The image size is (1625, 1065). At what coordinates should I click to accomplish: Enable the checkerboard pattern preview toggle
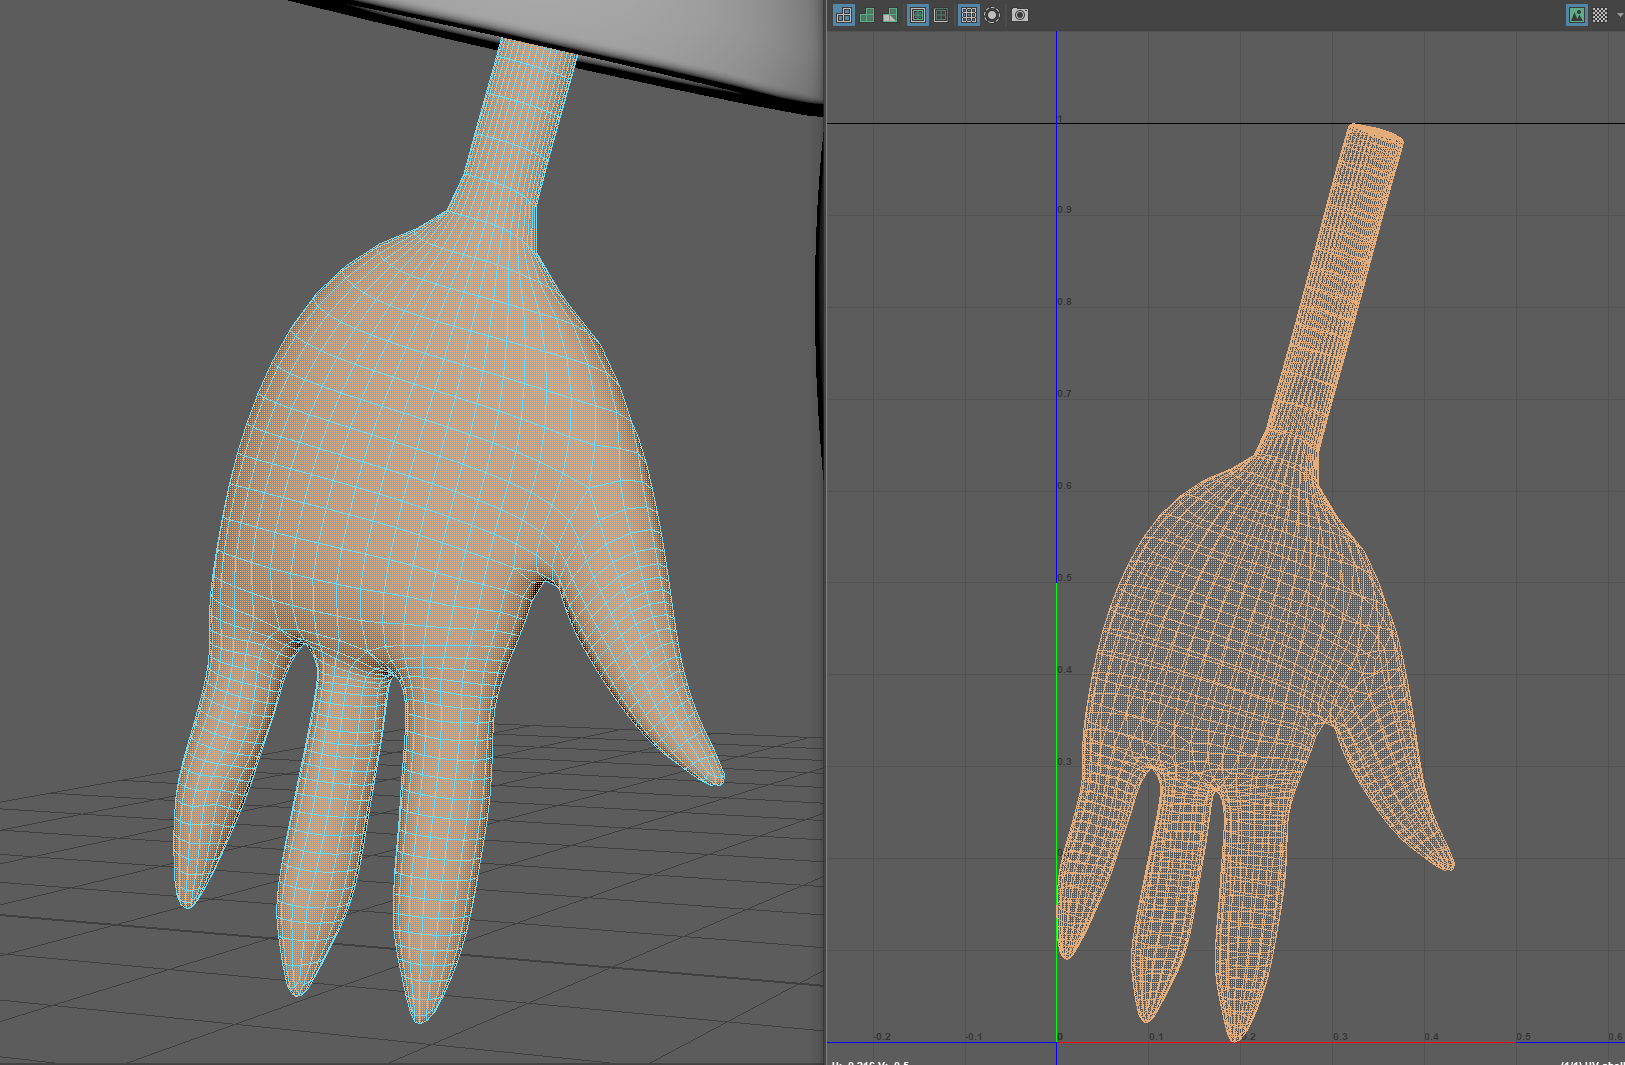coord(1600,14)
